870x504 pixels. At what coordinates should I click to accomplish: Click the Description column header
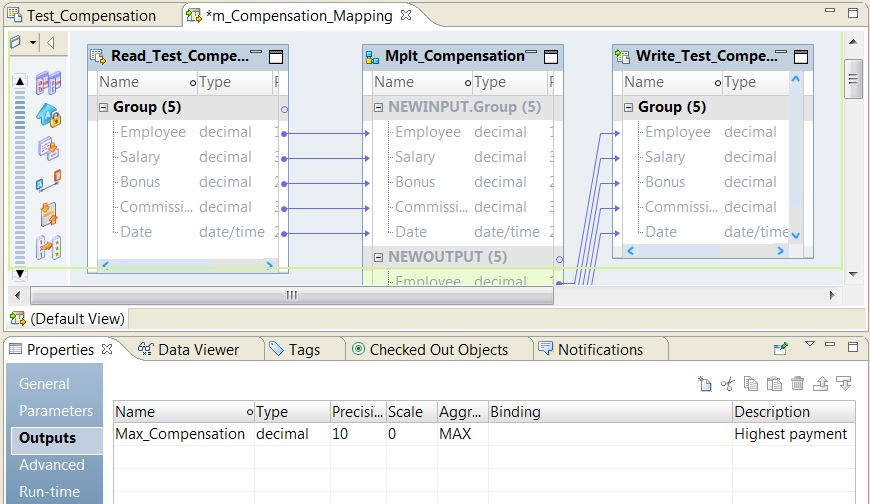click(x=793, y=412)
